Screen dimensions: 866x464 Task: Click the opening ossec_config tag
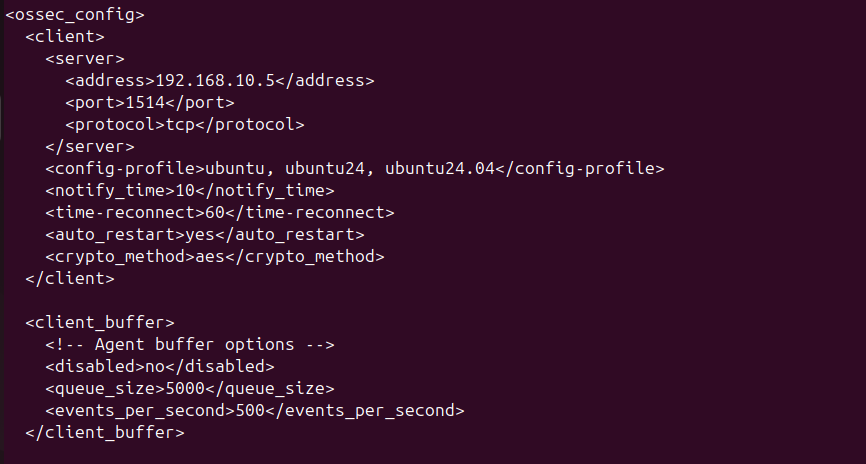(x=75, y=15)
